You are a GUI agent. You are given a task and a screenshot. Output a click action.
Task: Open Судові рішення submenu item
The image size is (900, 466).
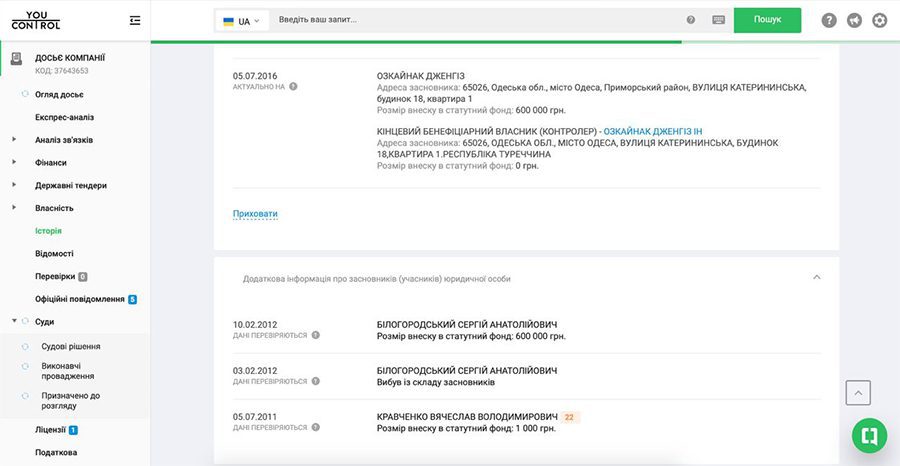click(71, 347)
